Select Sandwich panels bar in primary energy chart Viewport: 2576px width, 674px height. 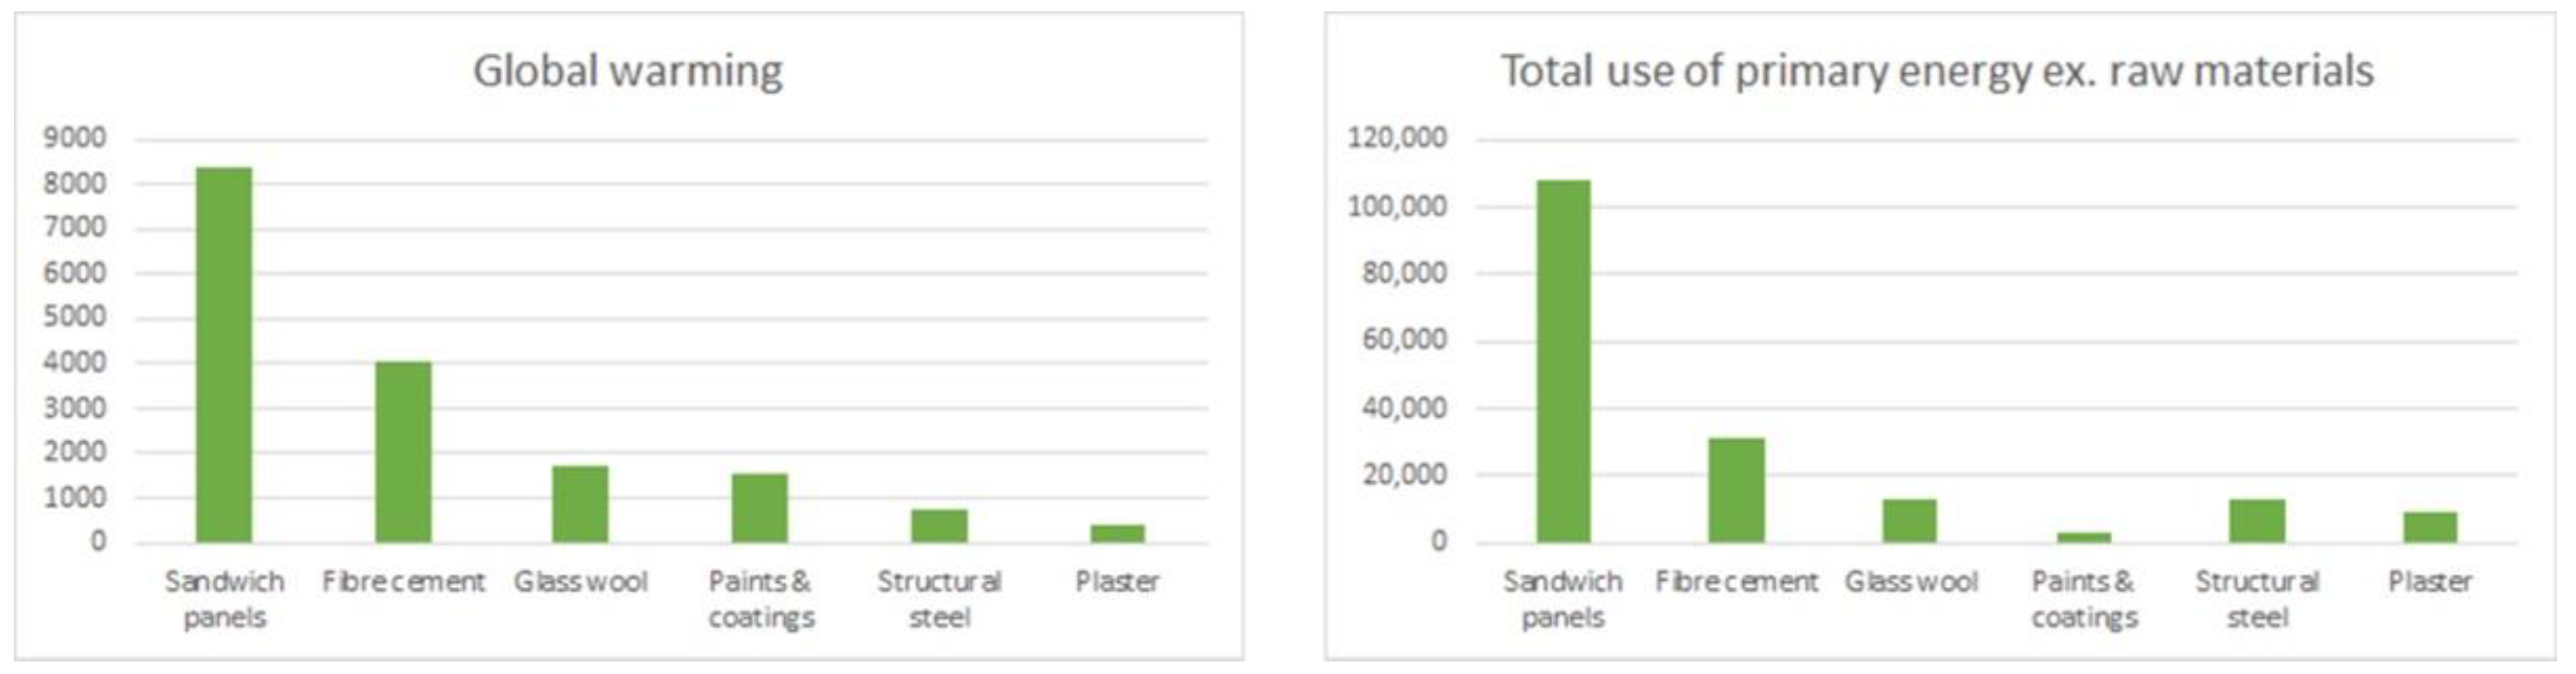[x=1563, y=361]
